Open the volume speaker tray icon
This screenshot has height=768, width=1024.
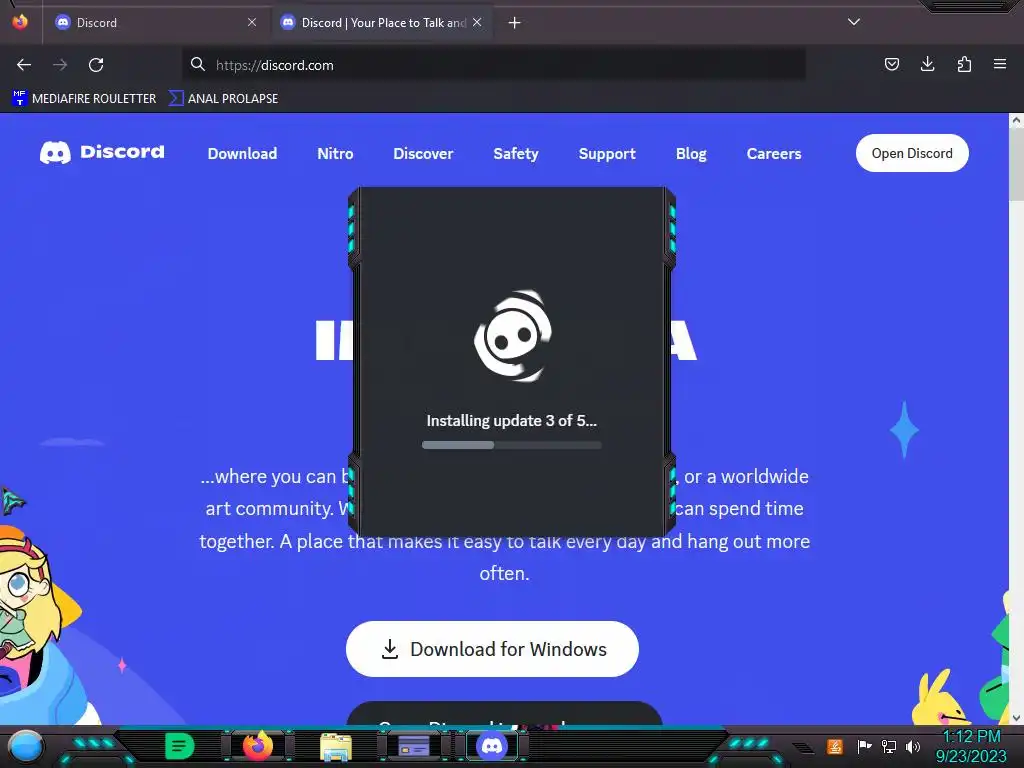click(x=913, y=746)
